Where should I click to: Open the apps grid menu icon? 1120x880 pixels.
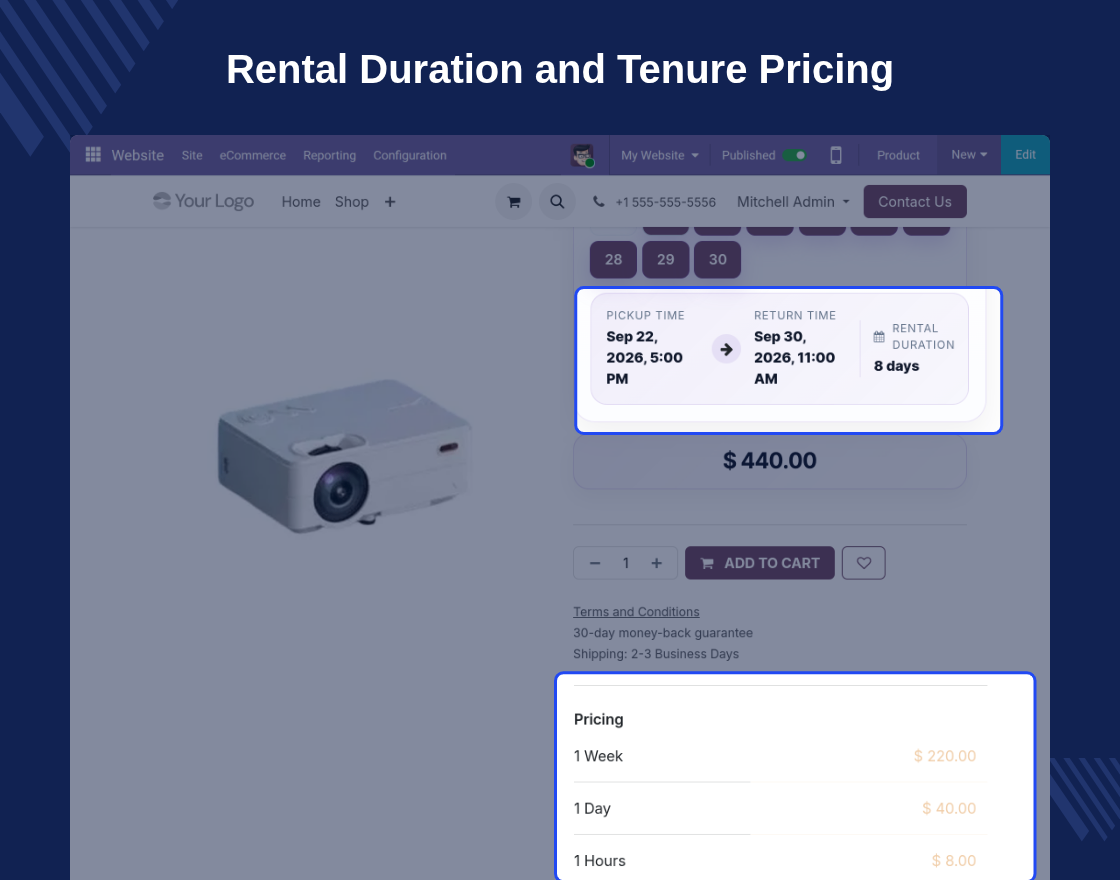pyautogui.click(x=93, y=155)
